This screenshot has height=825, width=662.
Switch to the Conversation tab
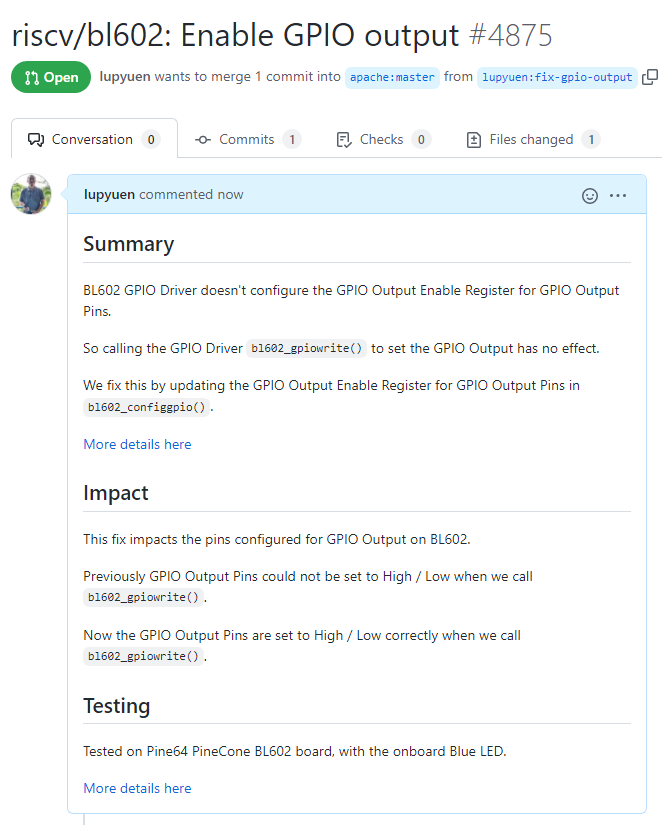(x=93, y=139)
